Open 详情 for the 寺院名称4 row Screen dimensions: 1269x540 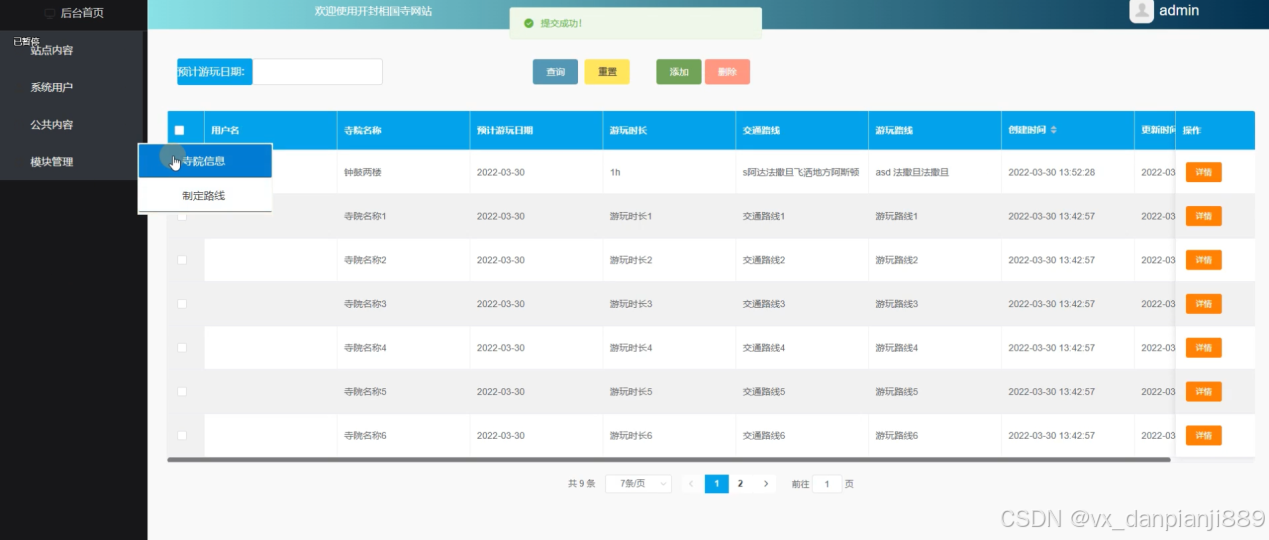[1203, 348]
